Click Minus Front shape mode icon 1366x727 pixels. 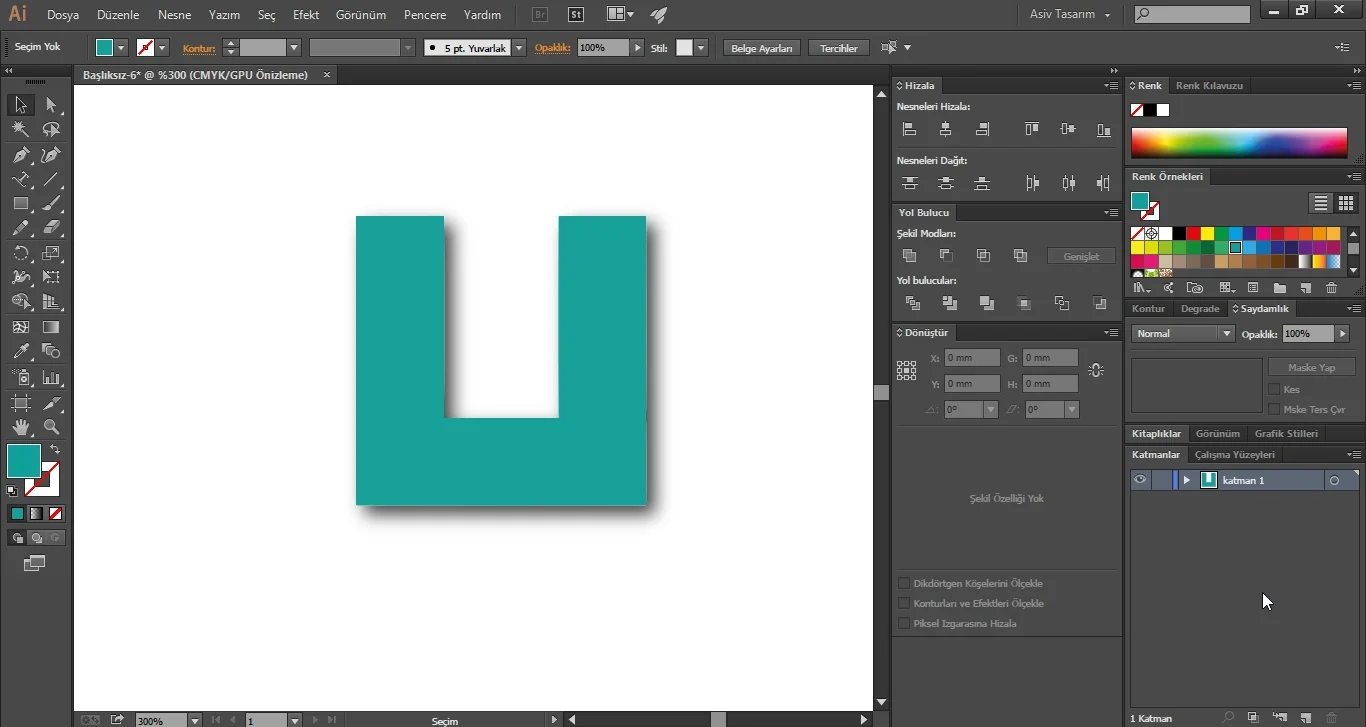coord(946,256)
